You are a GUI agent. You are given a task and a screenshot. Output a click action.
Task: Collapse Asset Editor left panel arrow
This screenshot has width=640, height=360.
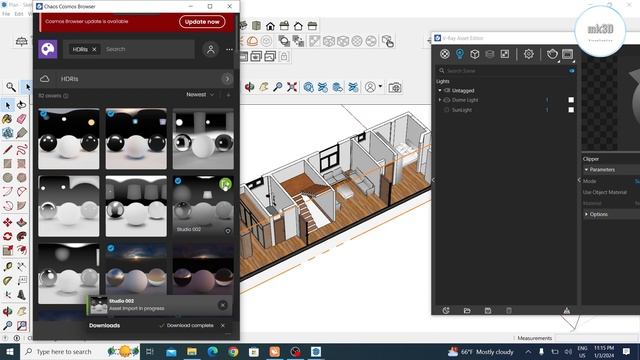[x=433, y=180]
